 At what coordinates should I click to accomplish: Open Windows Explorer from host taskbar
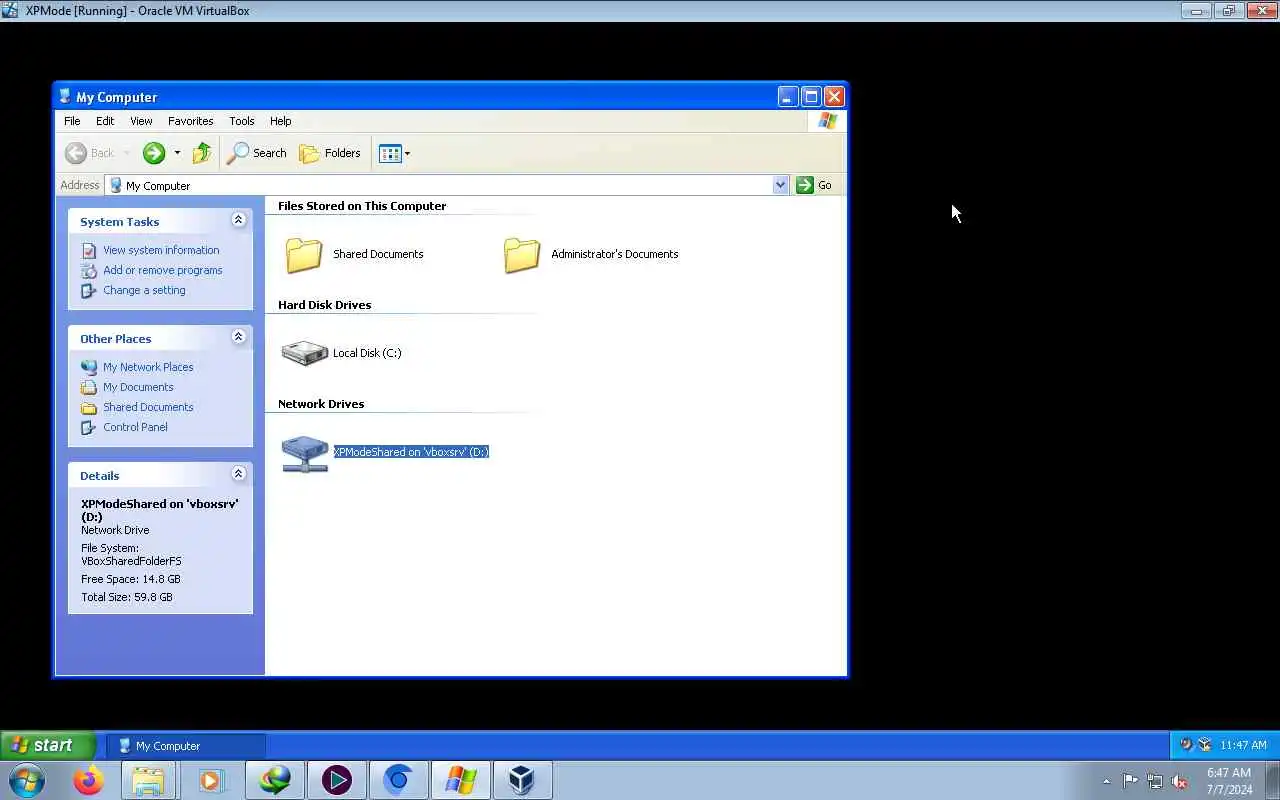(x=148, y=780)
